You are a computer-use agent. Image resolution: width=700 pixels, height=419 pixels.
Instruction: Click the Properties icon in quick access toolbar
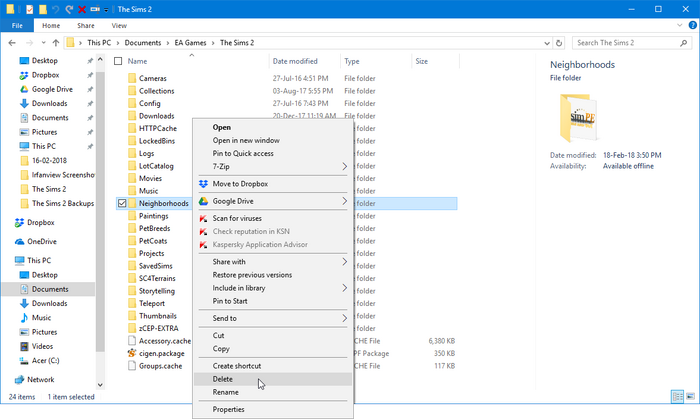pyautogui.click(x=29, y=9)
